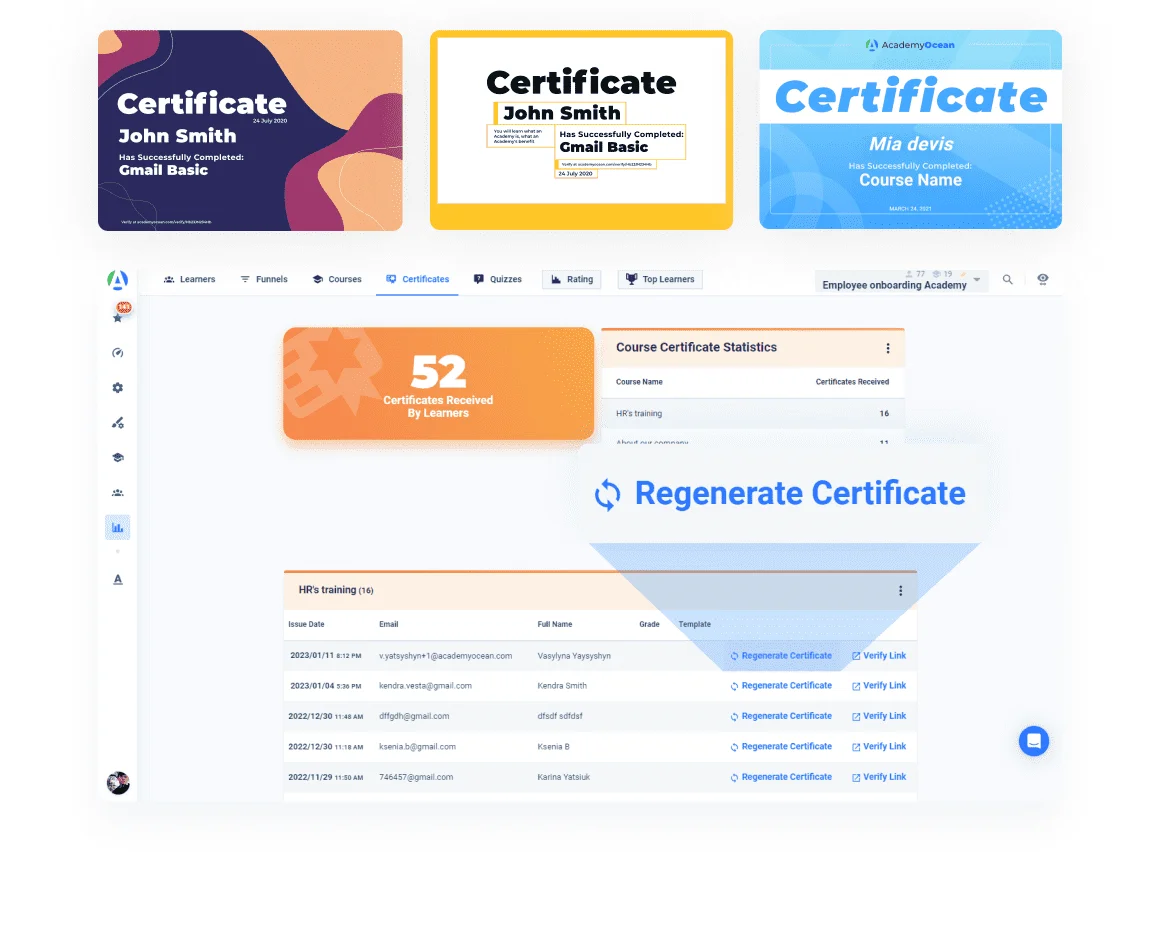Image resolution: width=1160 pixels, height=926 pixels.
Task: Click the AcademyOcean logo in the sidebar
Action: (117, 280)
